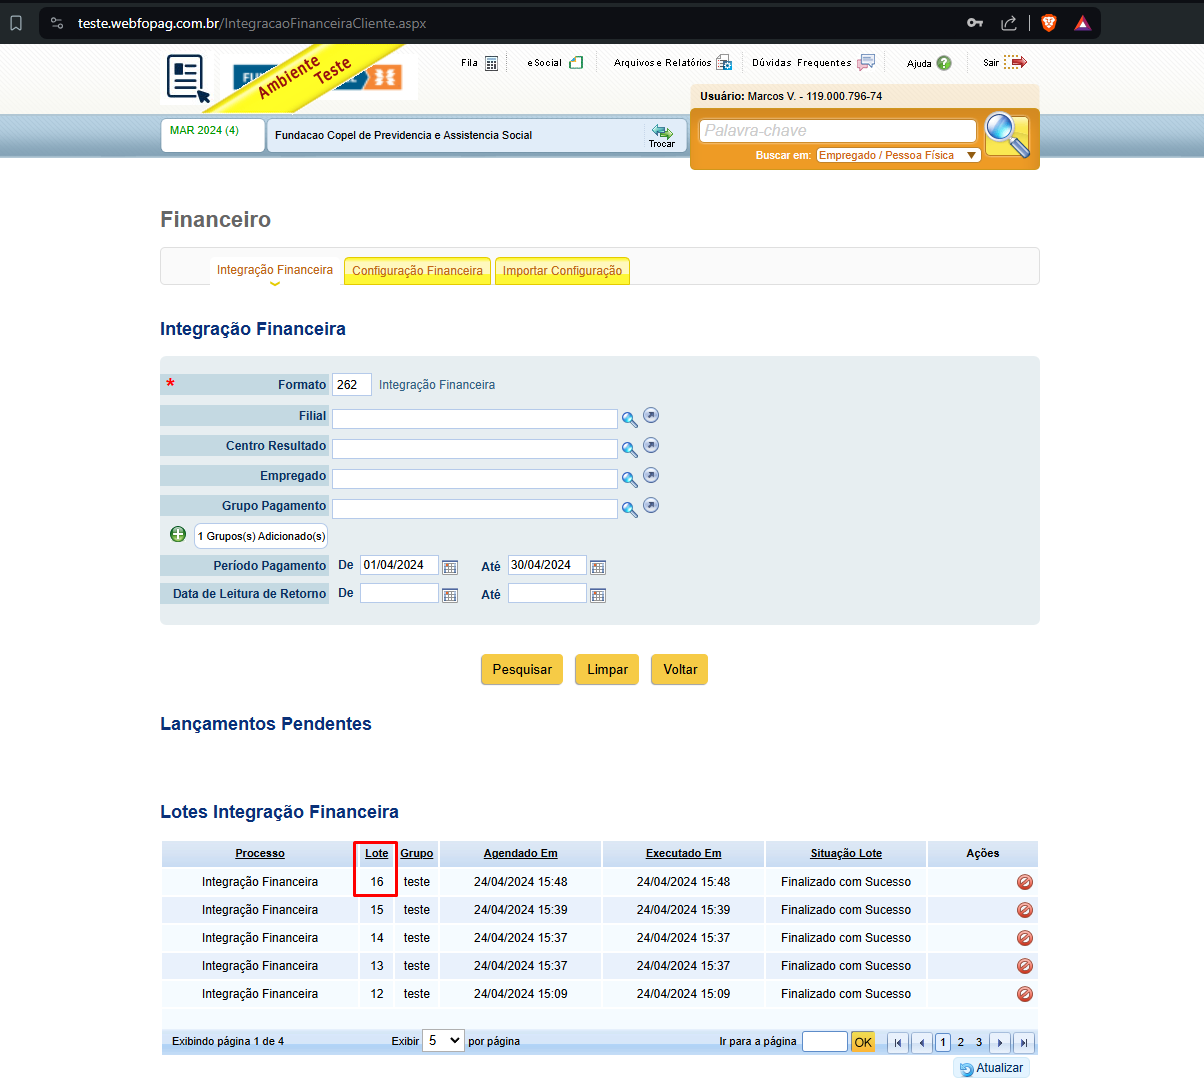The width and height of the screenshot is (1204, 1082).
Task: Click the Formato input field
Action: (352, 384)
